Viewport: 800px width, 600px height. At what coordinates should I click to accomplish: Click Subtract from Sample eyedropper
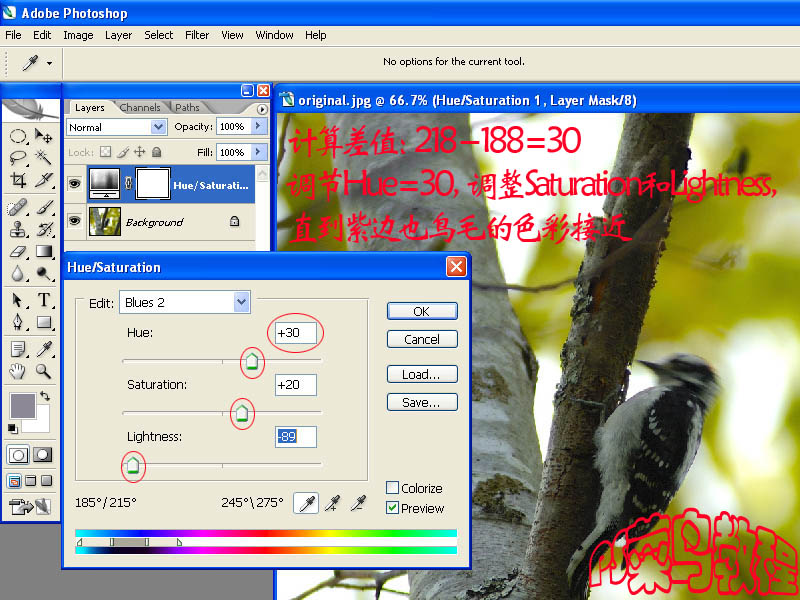[x=358, y=504]
